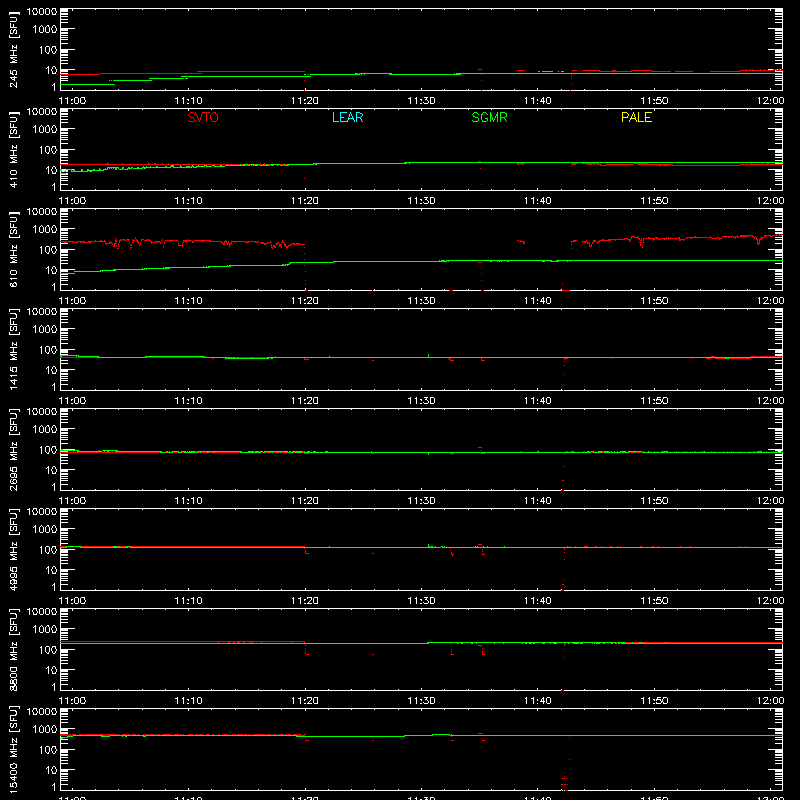This screenshot has width=800, height=800.
Task: Click the 11:50 tick under the 245 MHz plot
Action: click(x=654, y=101)
